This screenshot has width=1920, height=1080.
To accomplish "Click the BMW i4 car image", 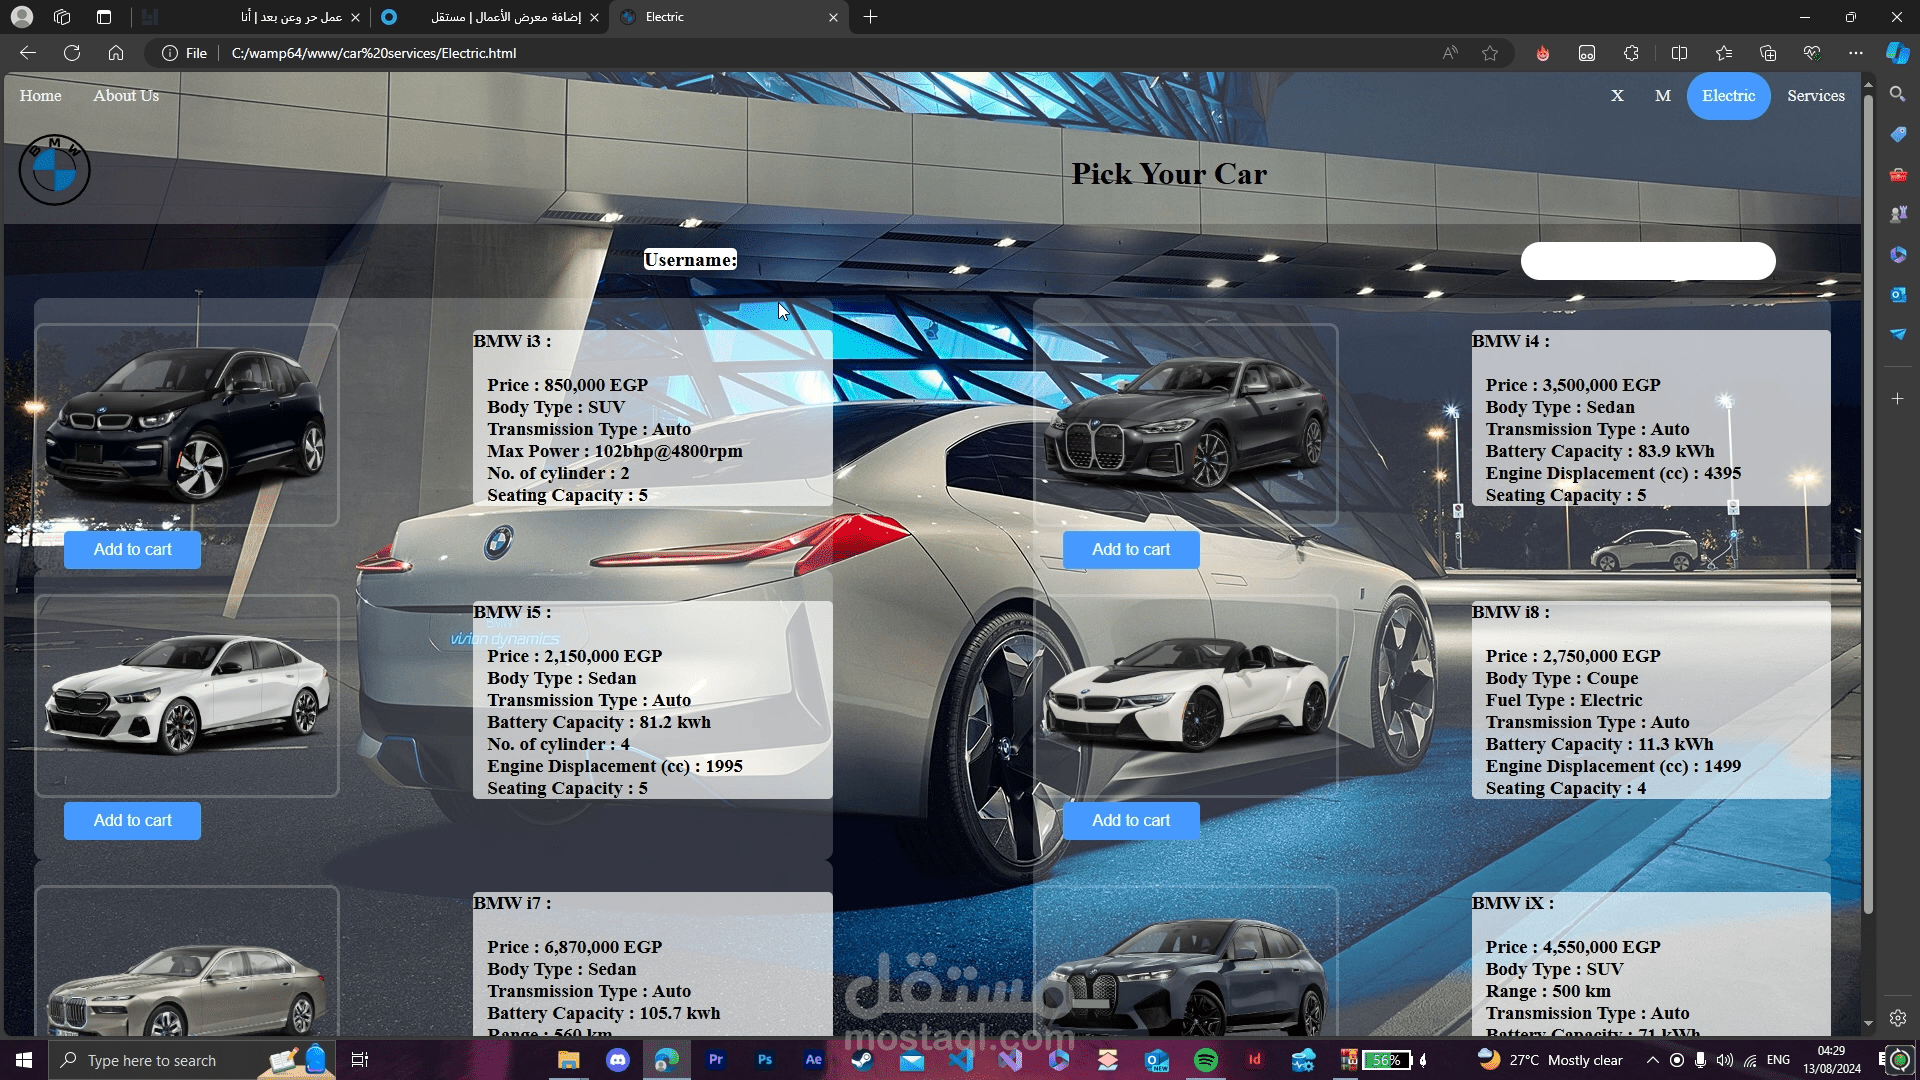I will pos(1186,425).
